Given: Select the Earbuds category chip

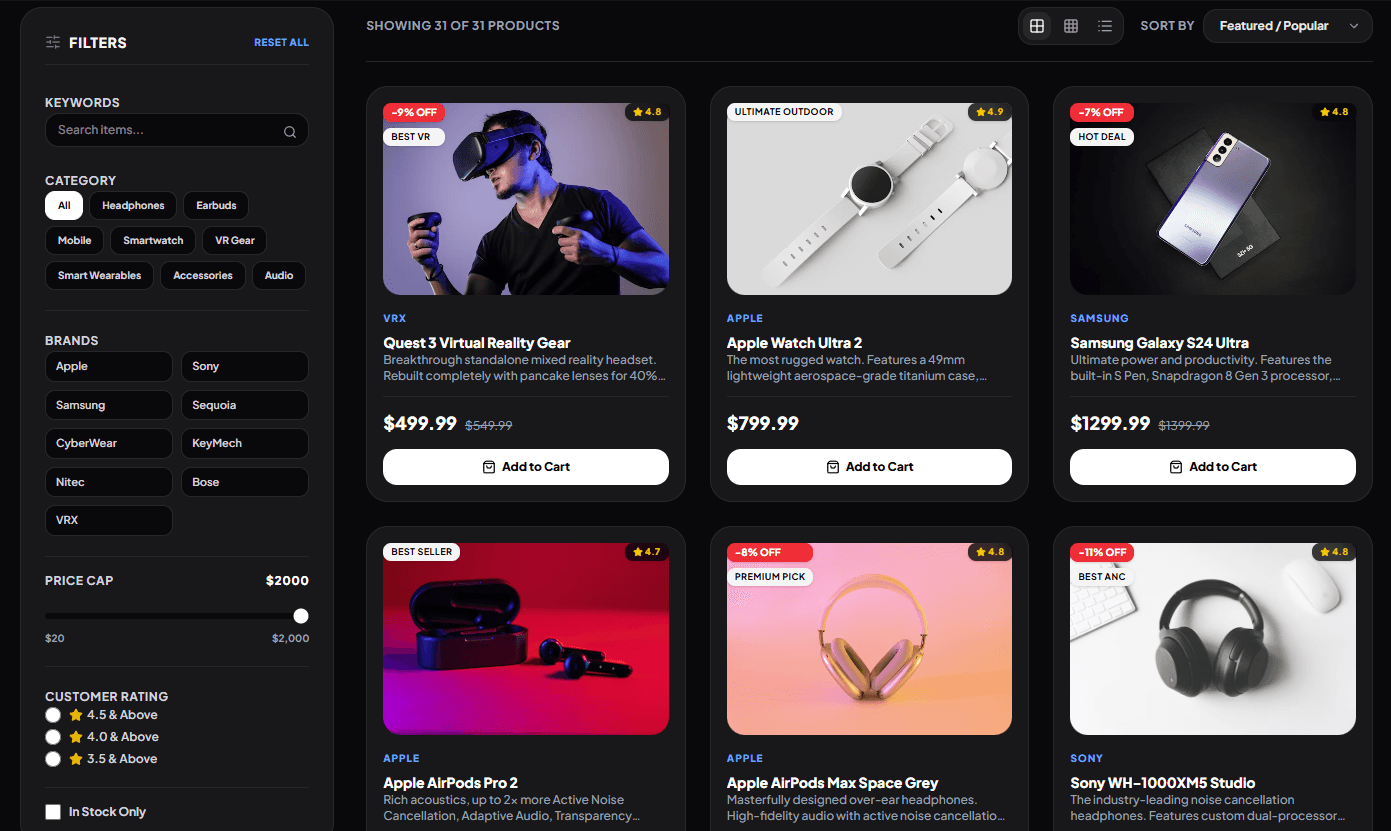Looking at the screenshot, I should point(216,206).
